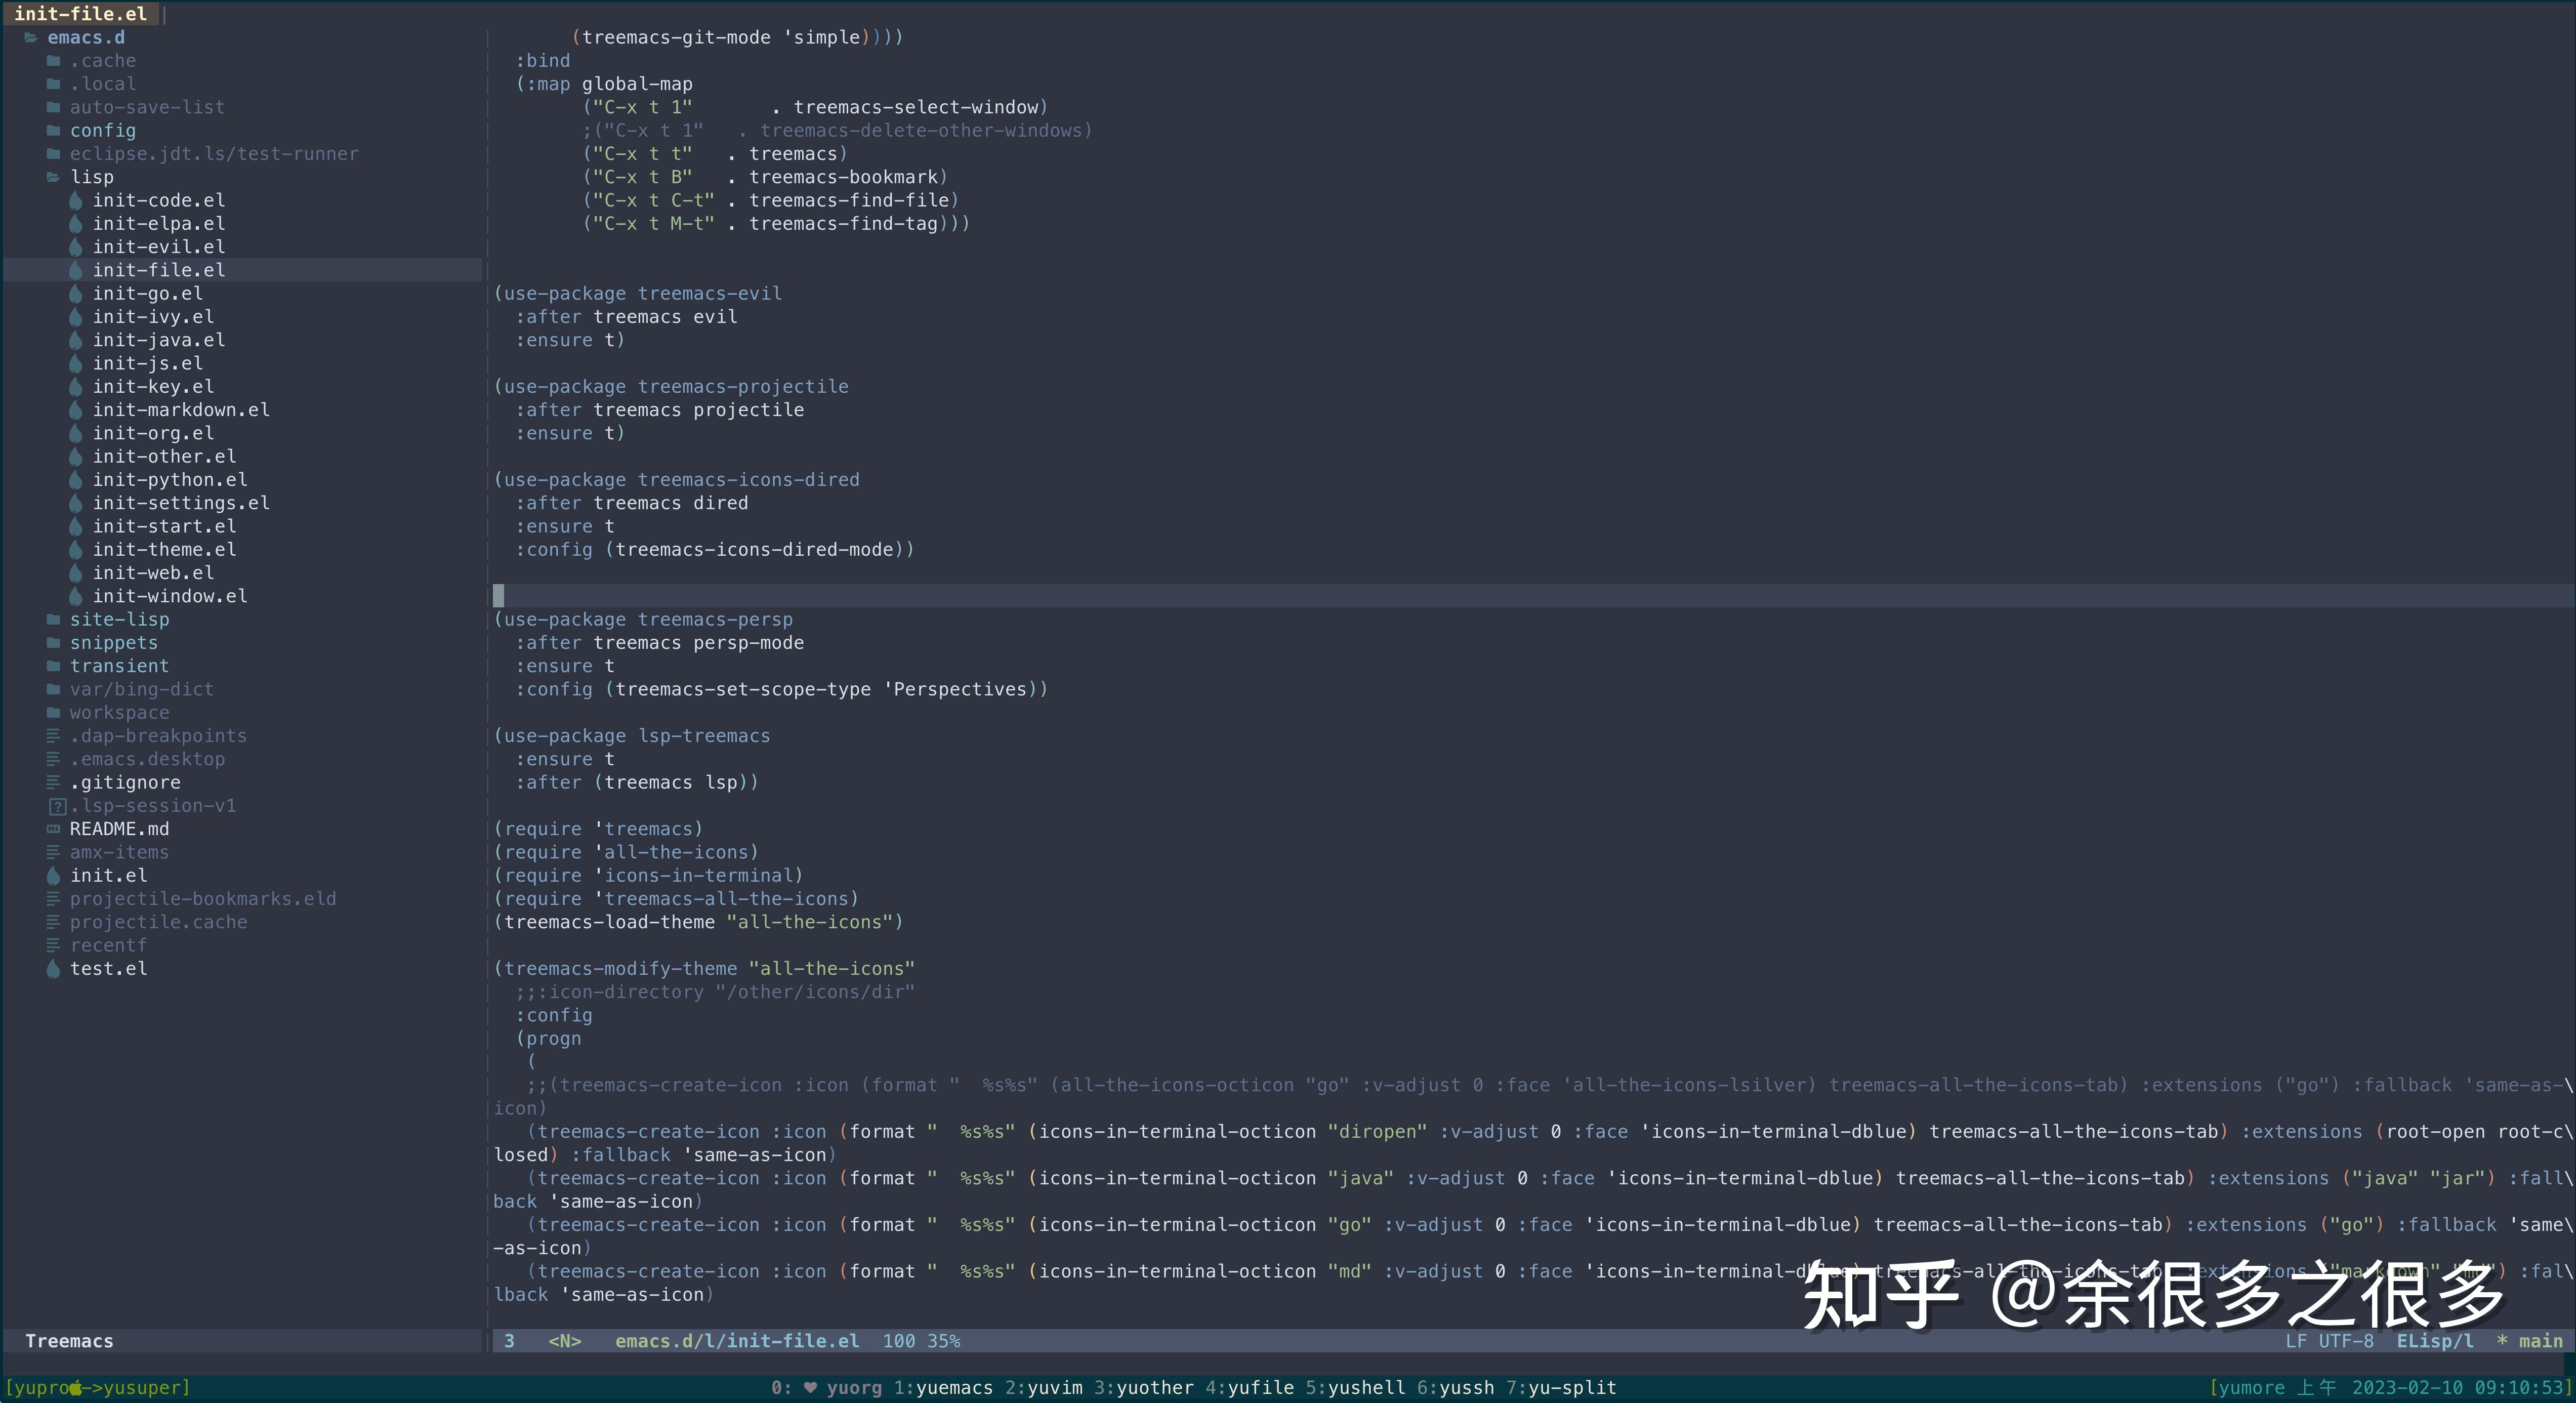
Task: Click the evil state <N> indicator
Action: (x=564, y=1341)
